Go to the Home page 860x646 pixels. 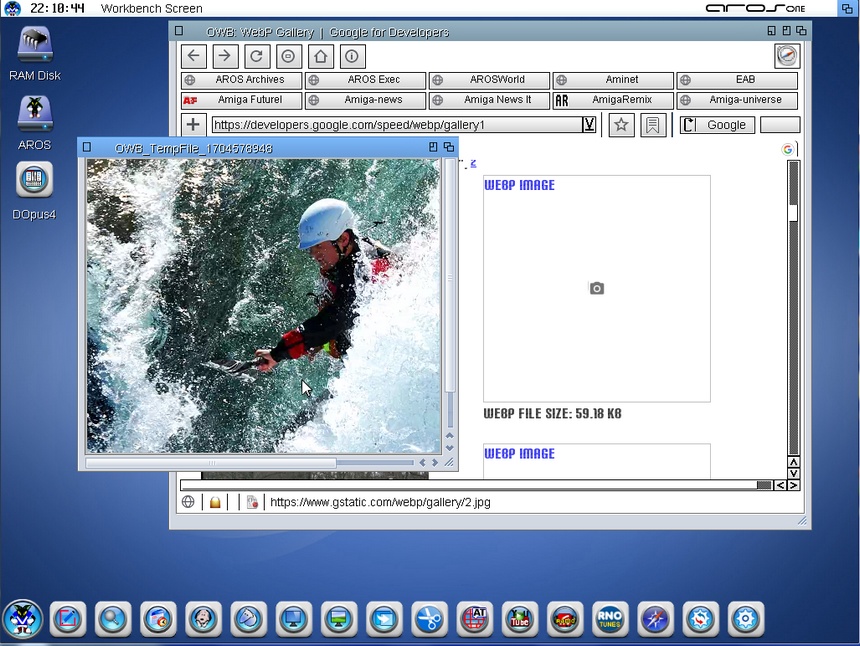[x=320, y=57]
